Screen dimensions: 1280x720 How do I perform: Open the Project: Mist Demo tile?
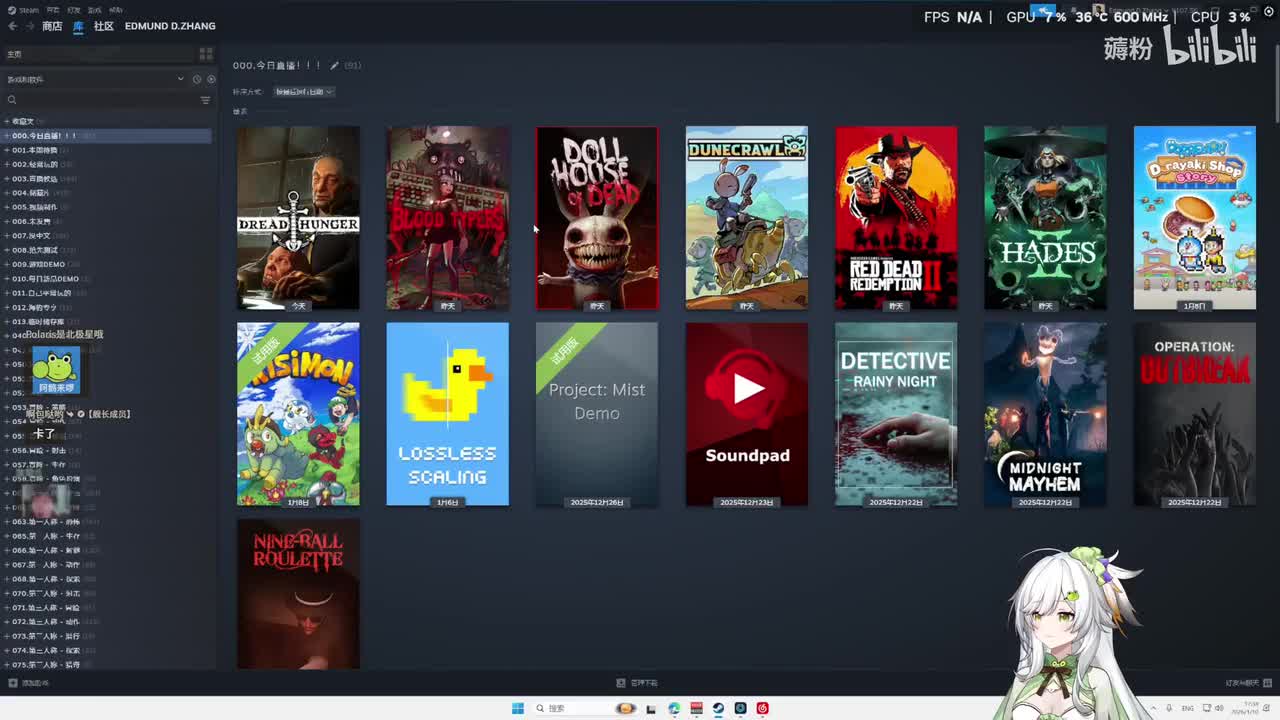[597, 414]
